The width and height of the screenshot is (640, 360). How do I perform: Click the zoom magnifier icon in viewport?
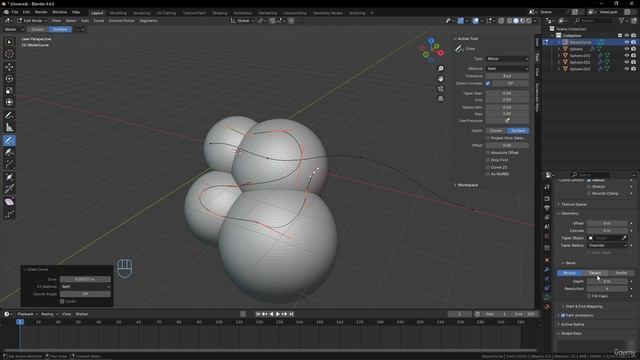point(440,69)
